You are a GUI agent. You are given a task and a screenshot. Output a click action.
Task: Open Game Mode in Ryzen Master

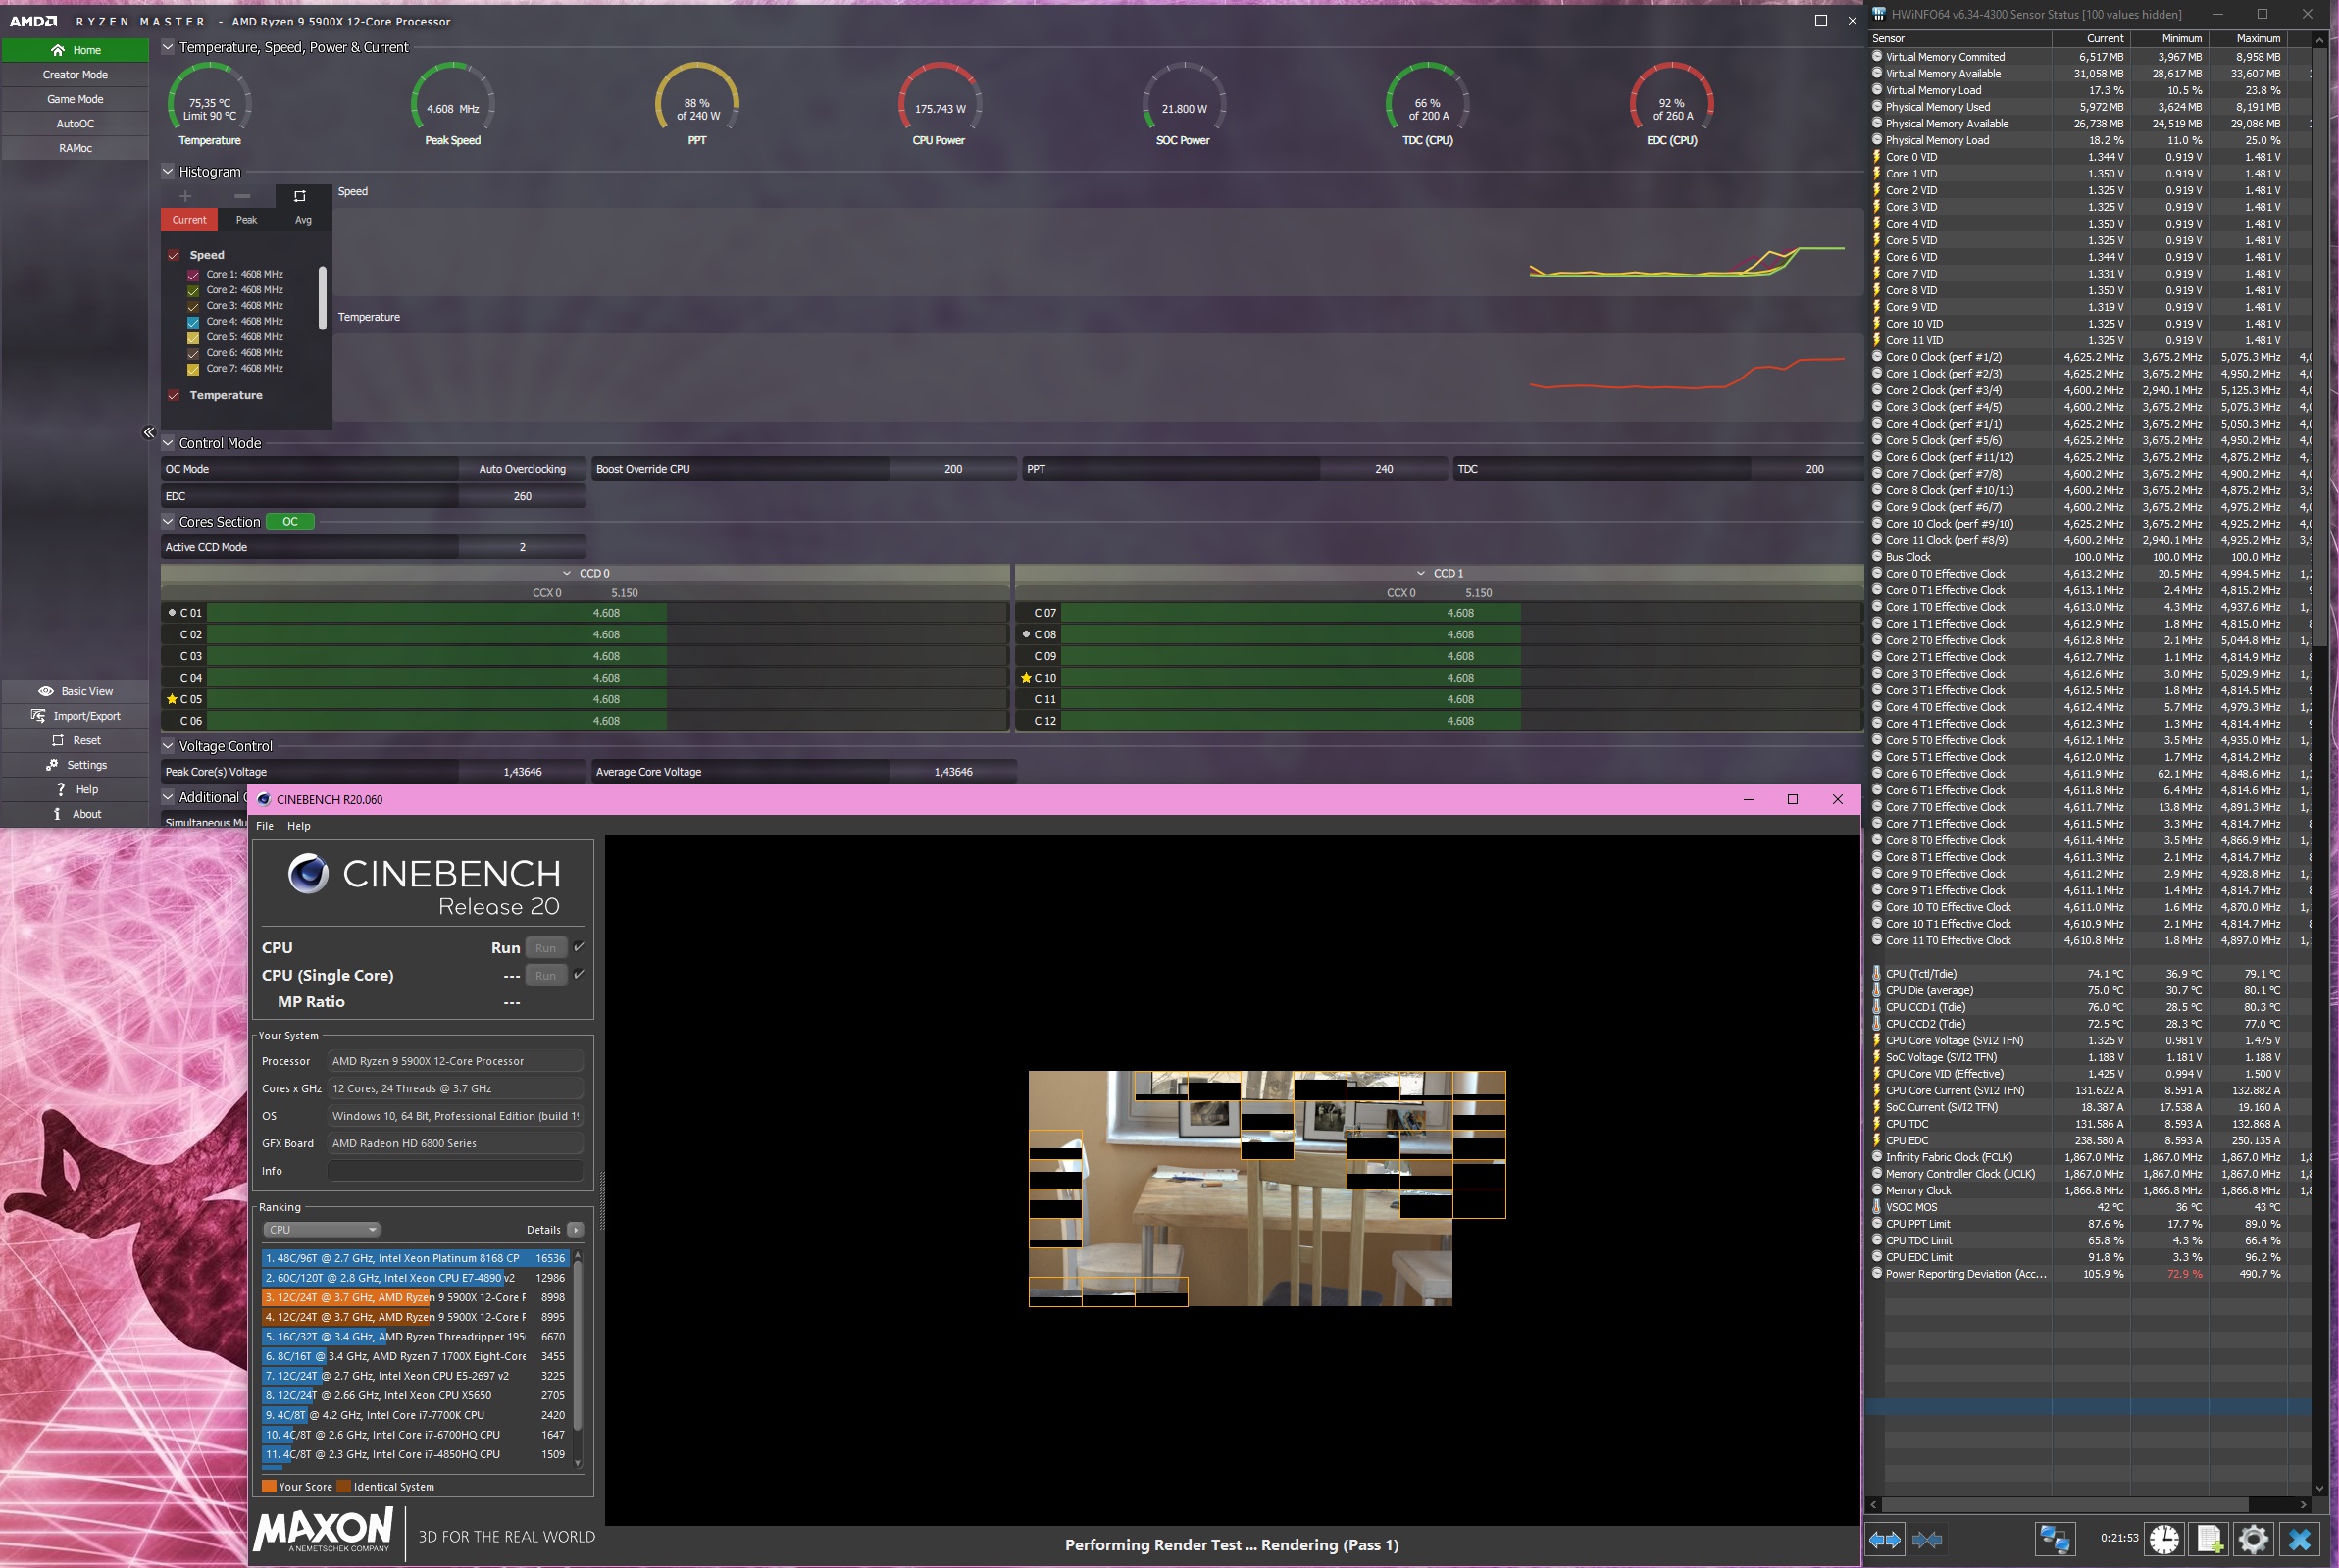pos(75,99)
